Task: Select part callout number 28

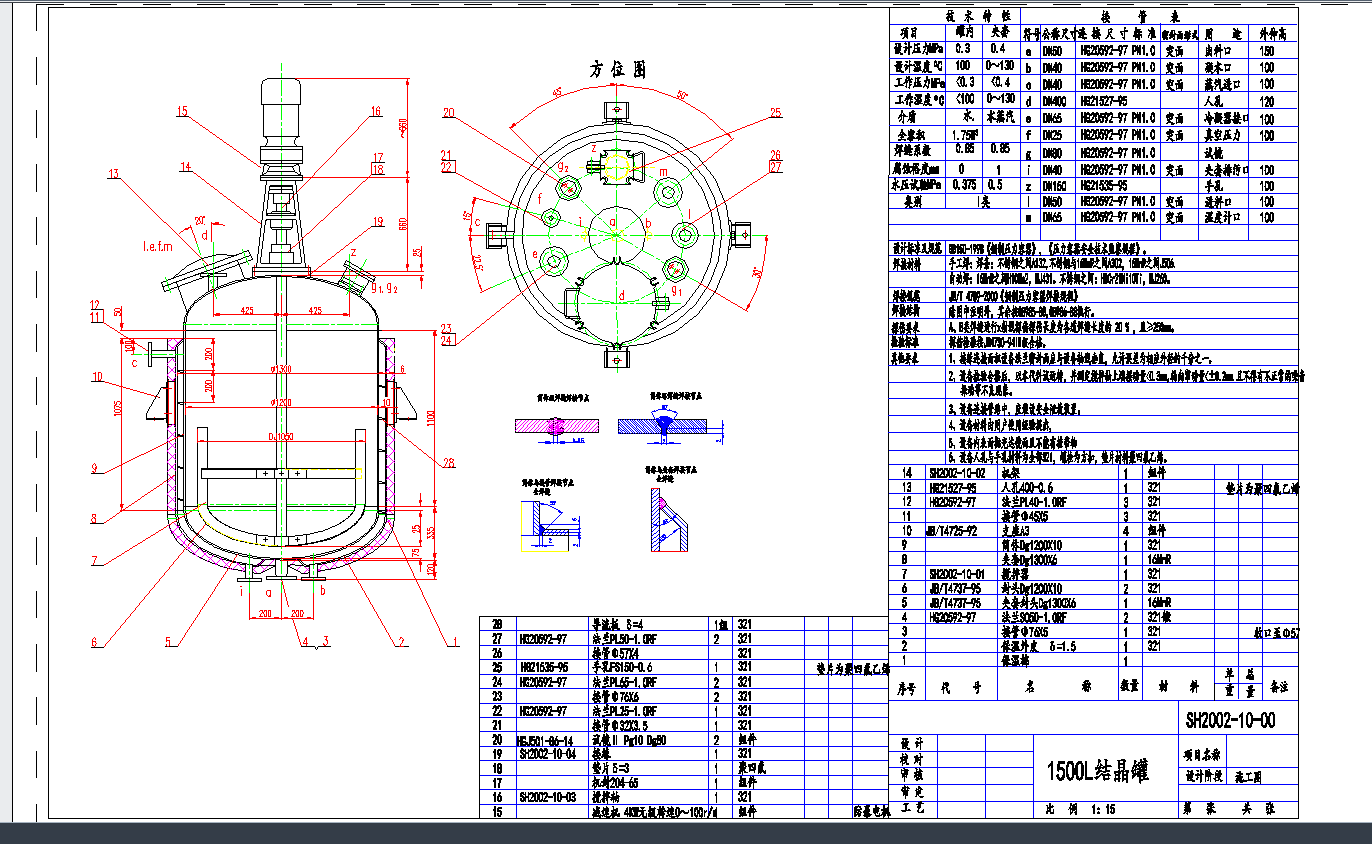Action: 448,462
